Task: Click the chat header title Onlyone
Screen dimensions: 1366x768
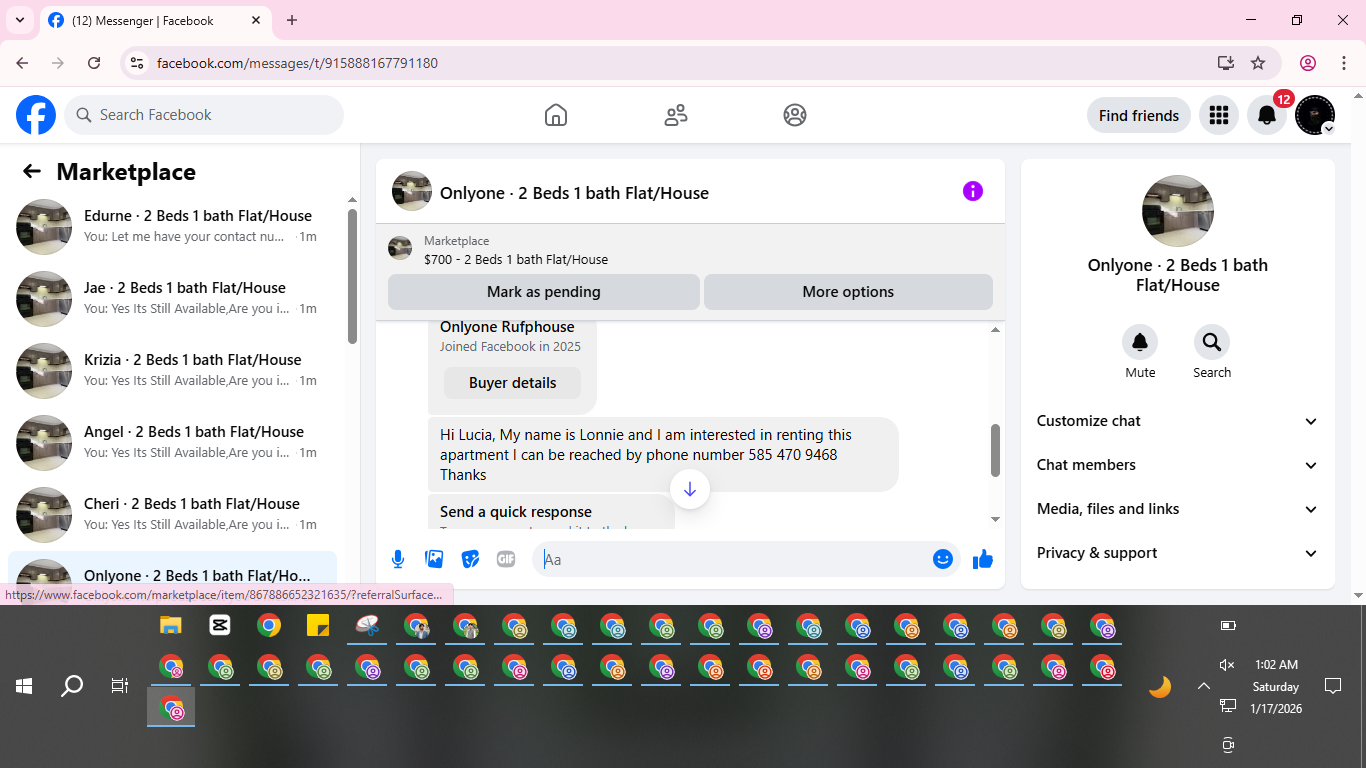Action: 574,193
